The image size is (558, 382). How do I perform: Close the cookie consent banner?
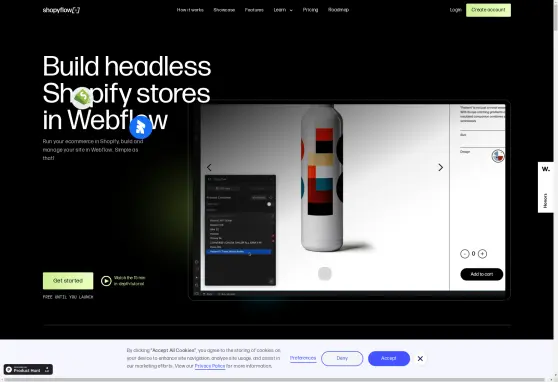click(x=420, y=359)
